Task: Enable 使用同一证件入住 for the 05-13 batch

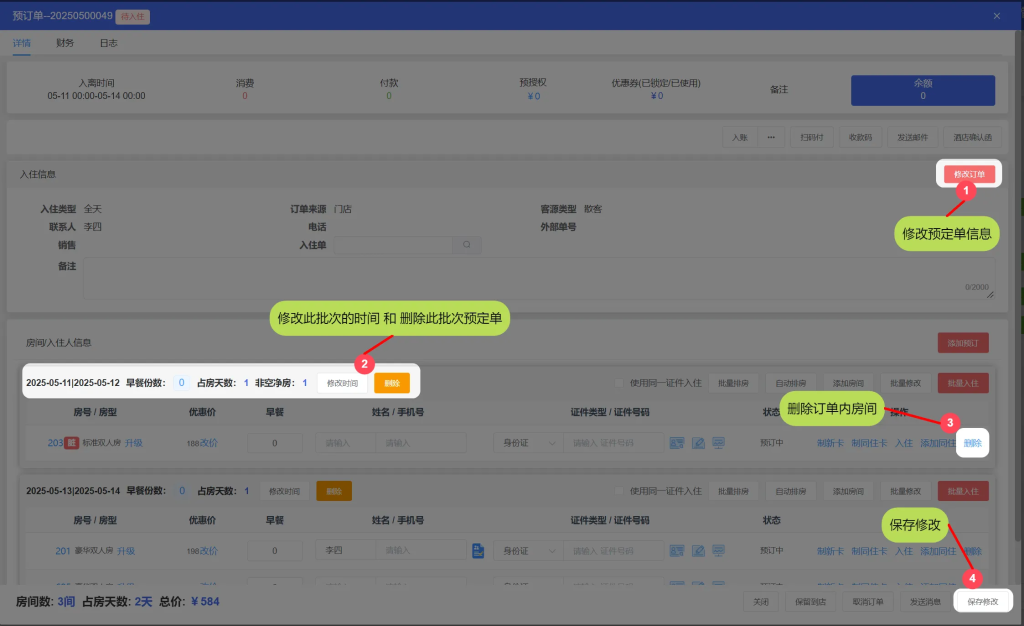Action: coord(621,491)
